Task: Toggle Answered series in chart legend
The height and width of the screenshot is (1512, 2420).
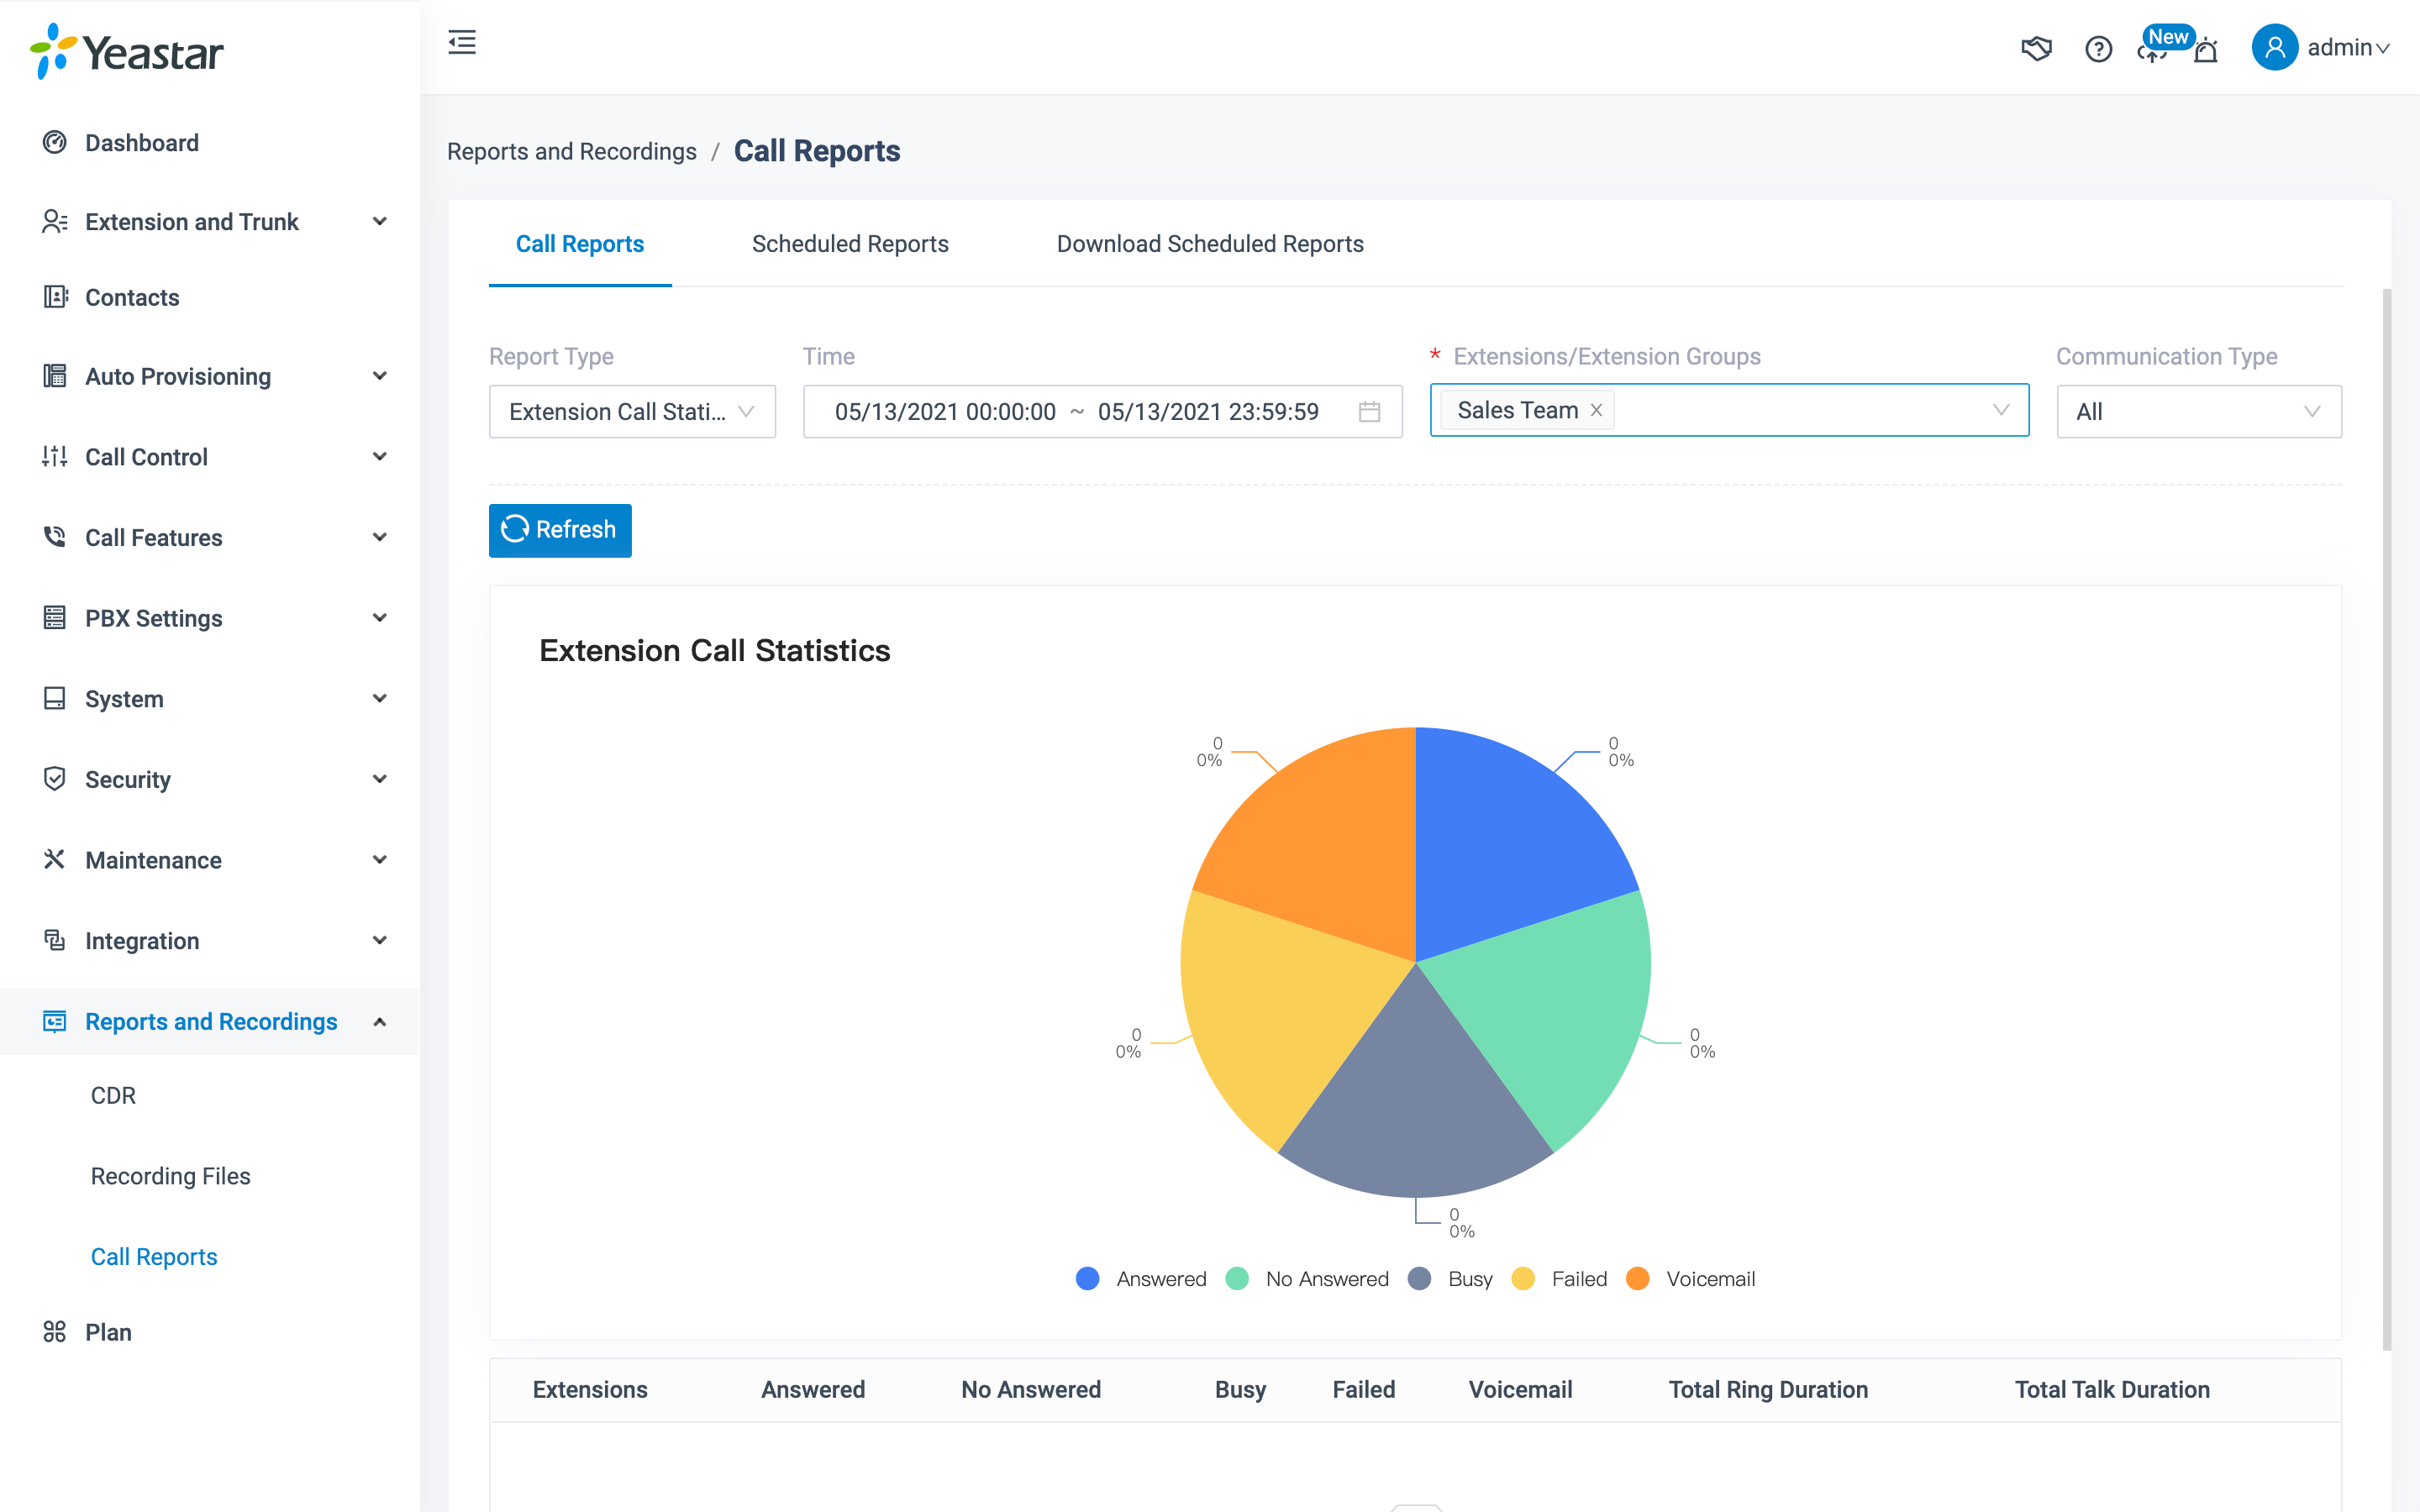Action: click(1141, 1279)
